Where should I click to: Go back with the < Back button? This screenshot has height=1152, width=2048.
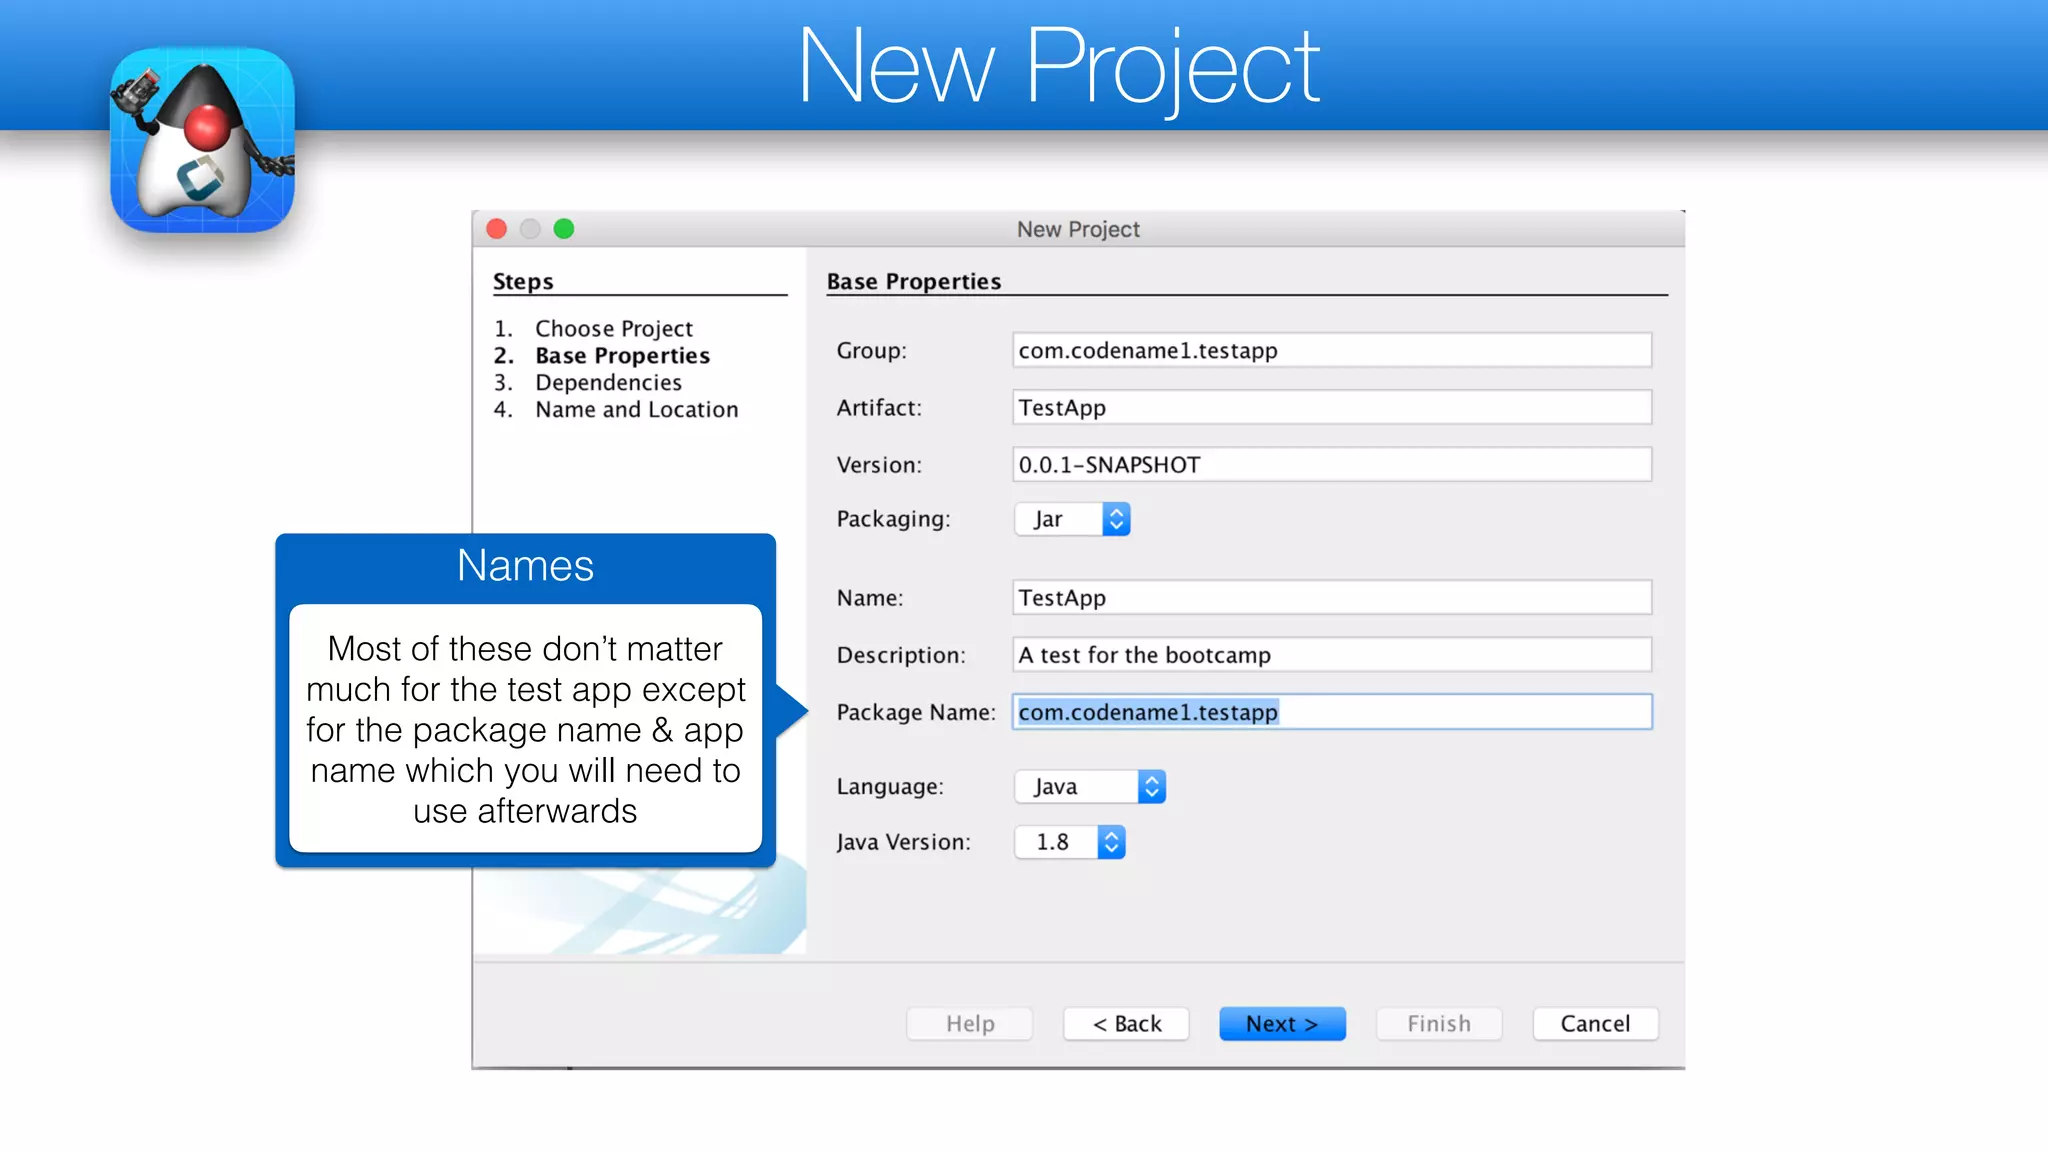point(1126,1024)
